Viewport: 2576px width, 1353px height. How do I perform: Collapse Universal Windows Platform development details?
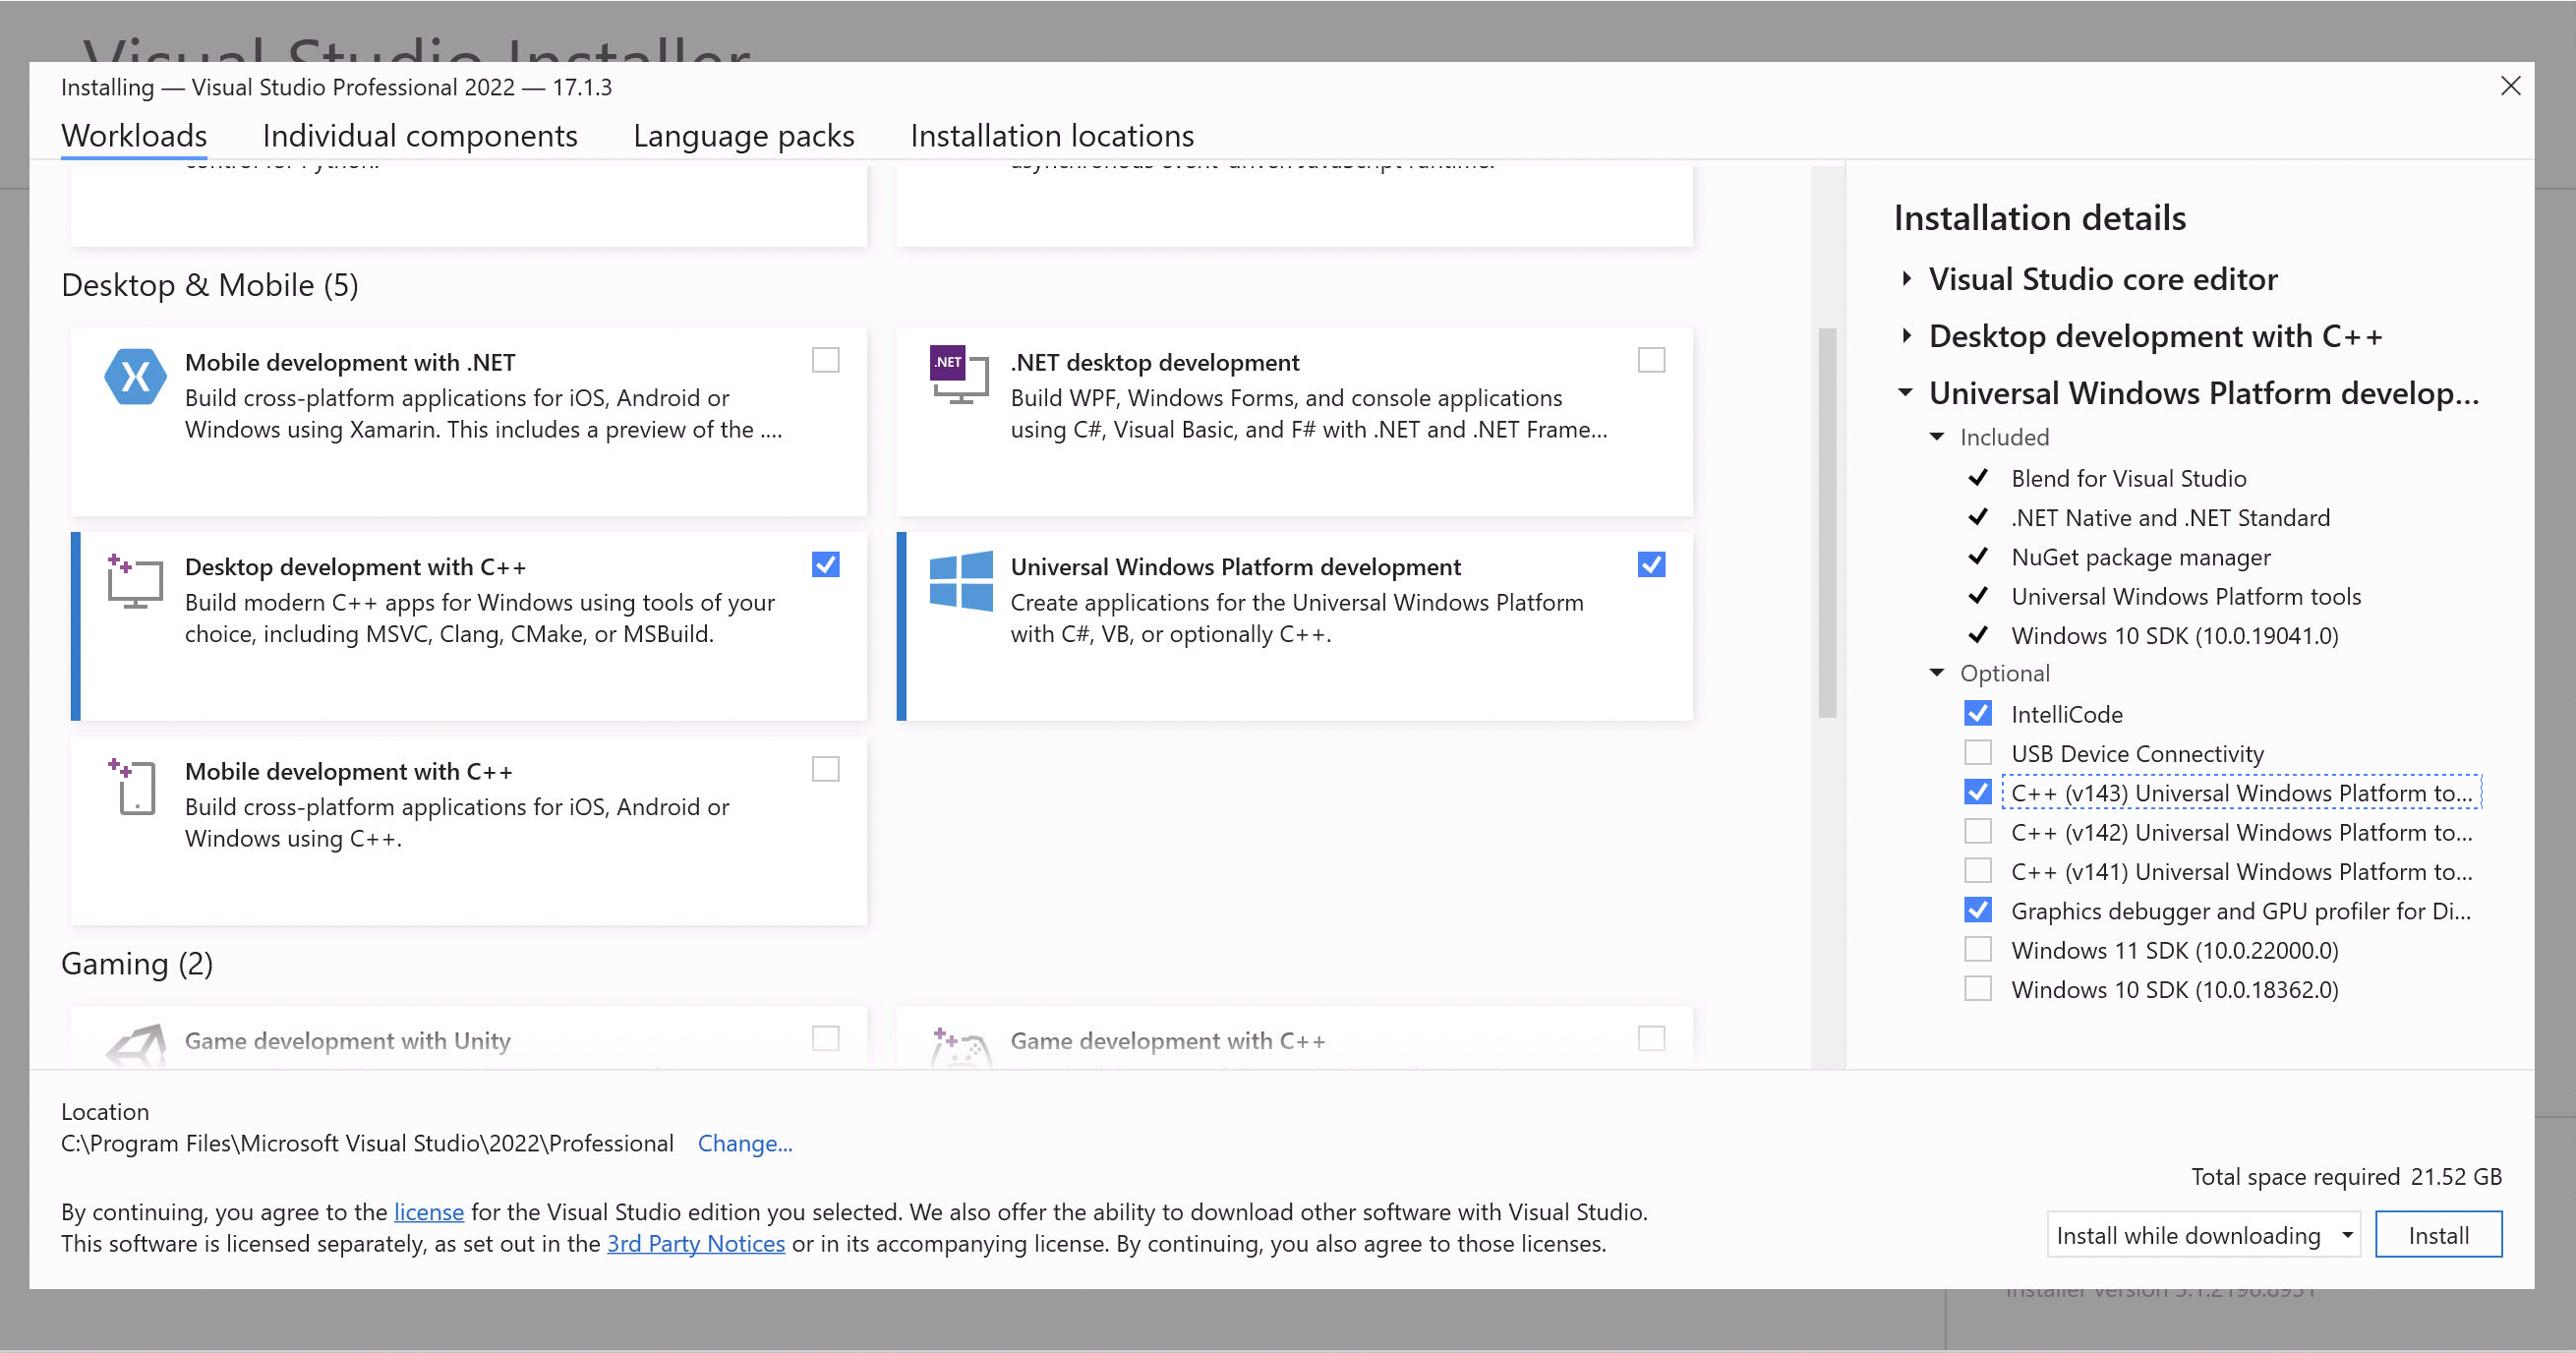pos(1905,393)
